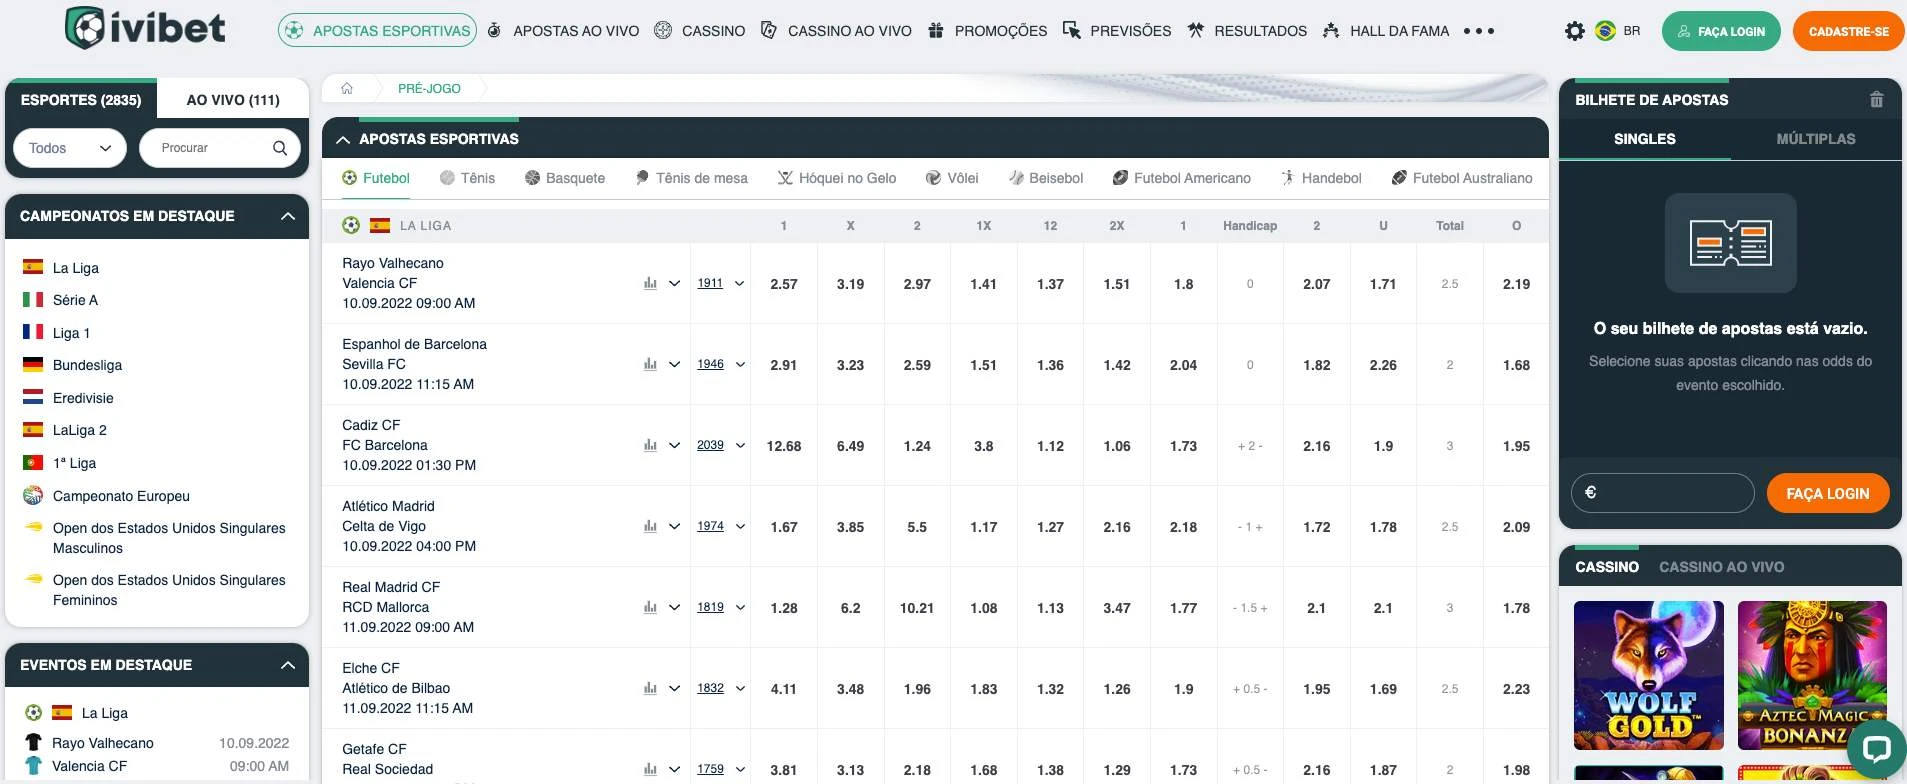Open Liga 1 championship link
The width and height of the screenshot is (1907, 784).
click(71, 333)
